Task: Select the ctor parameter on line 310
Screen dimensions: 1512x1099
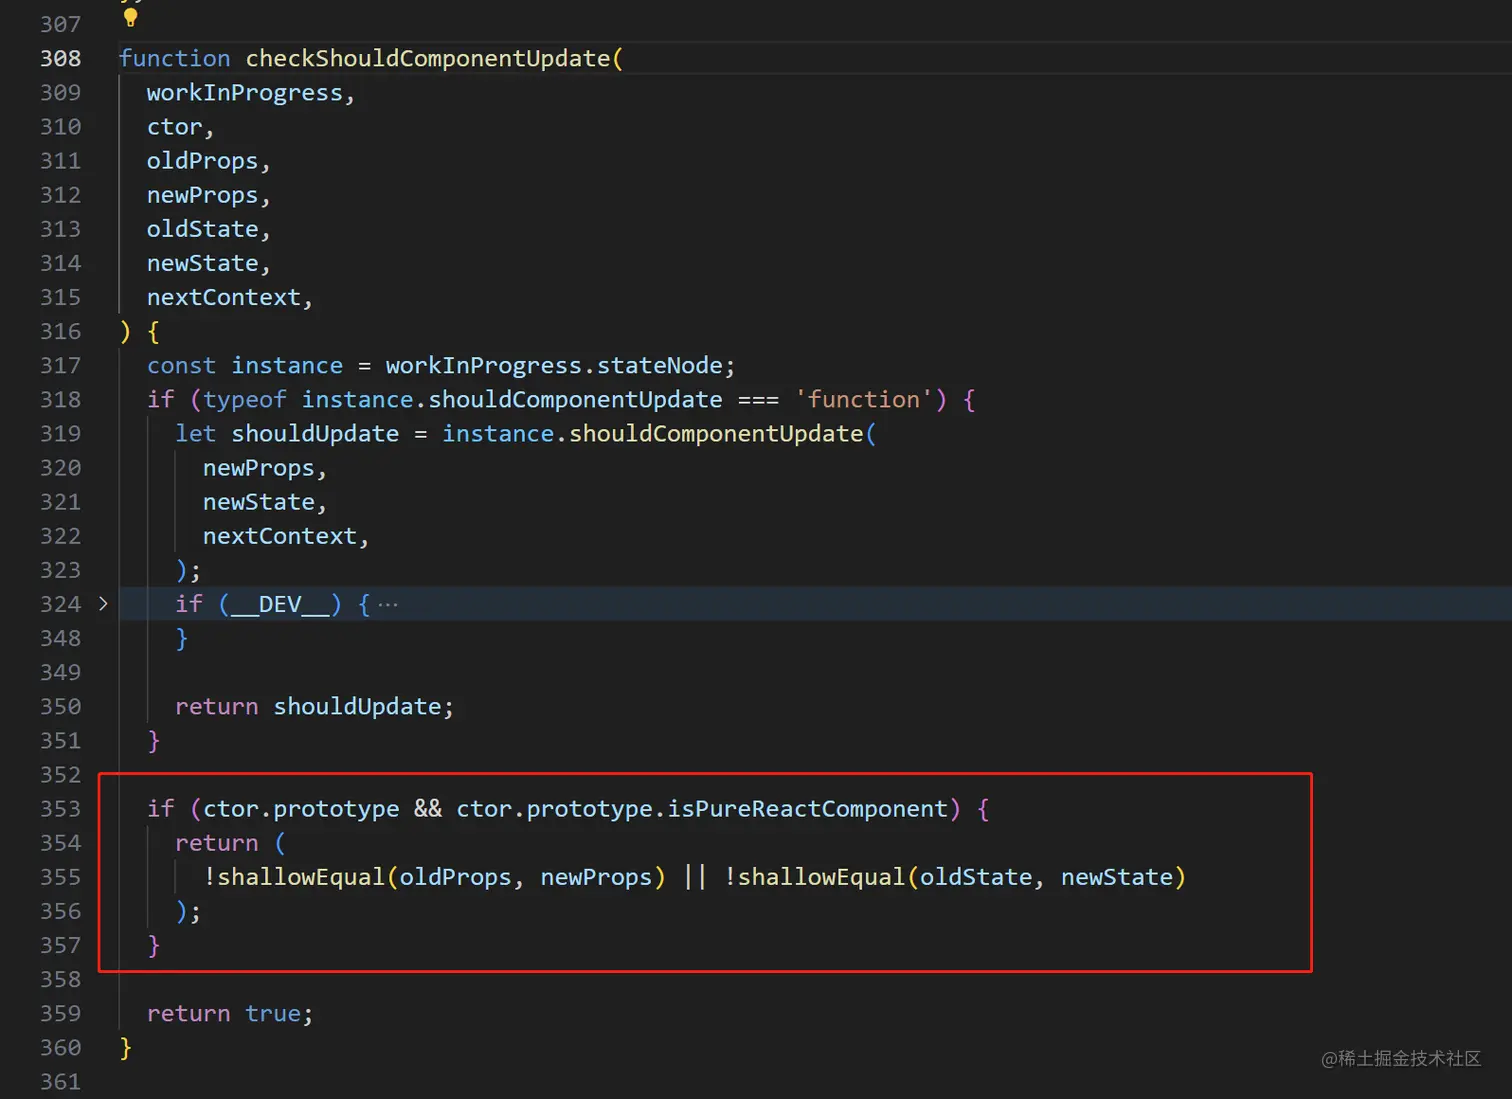Action: coord(175,127)
